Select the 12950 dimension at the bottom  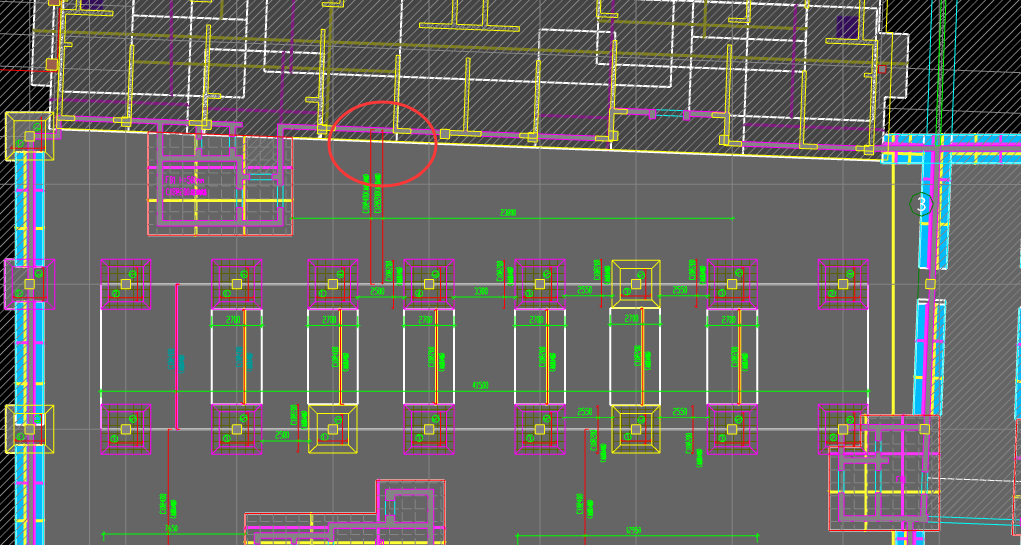(632, 530)
